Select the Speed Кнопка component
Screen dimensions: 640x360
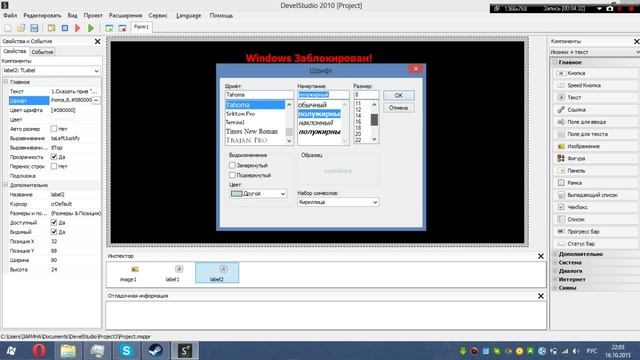pyautogui.click(x=595, y=85)
